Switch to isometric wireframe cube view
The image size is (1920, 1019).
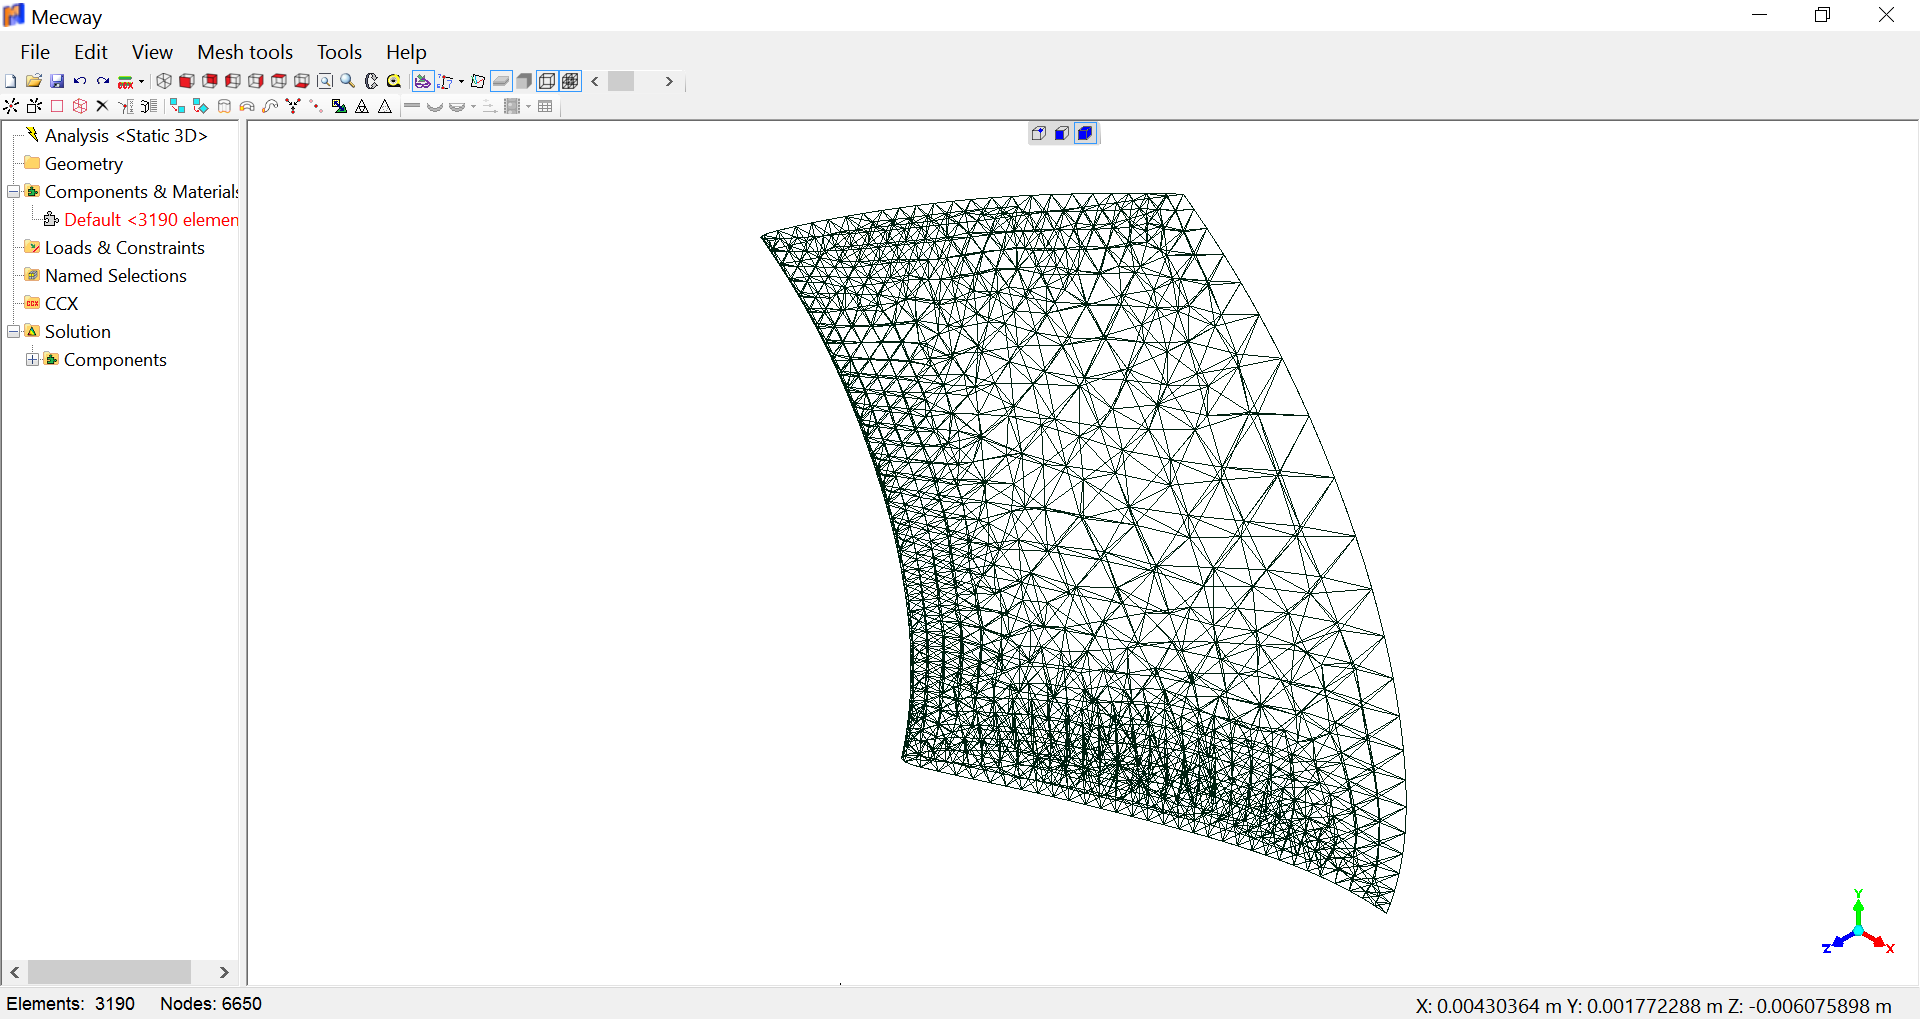coord(164,81)
